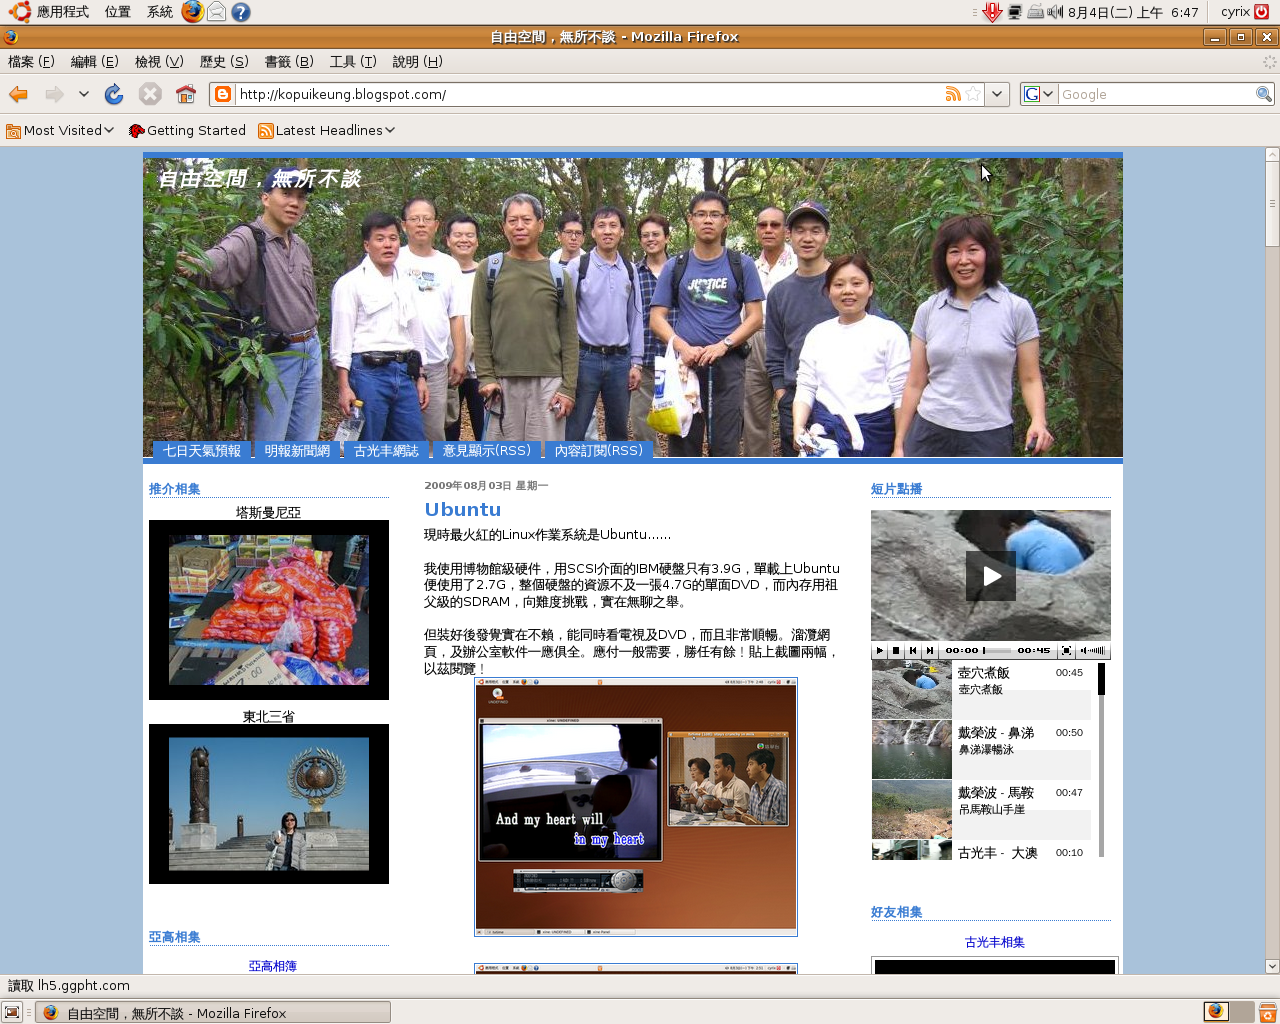
Task: Open the recent pages history dropdown arrow
Action: 84,94
